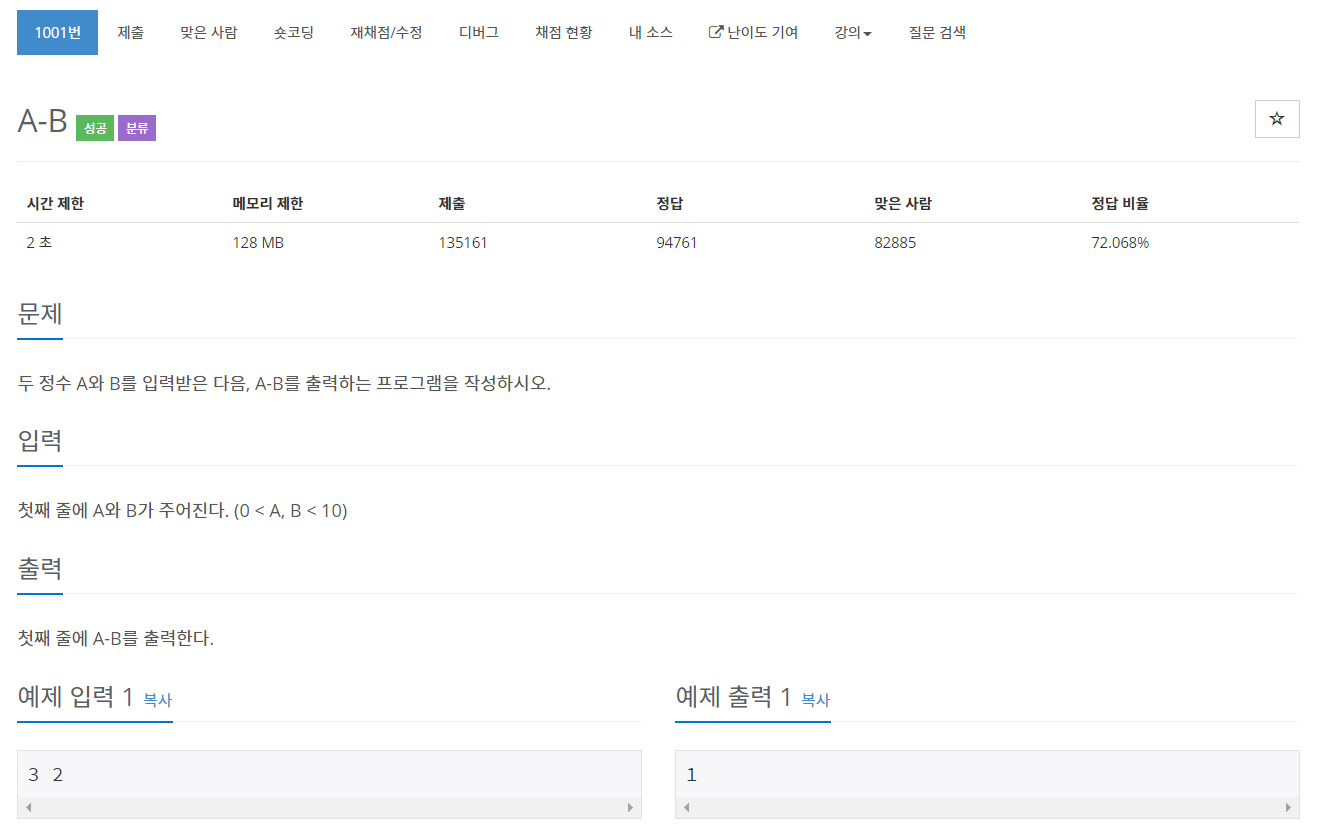Click left scroll arrow of example output
The image size is (1333, 839).
(x=686, y=807)
